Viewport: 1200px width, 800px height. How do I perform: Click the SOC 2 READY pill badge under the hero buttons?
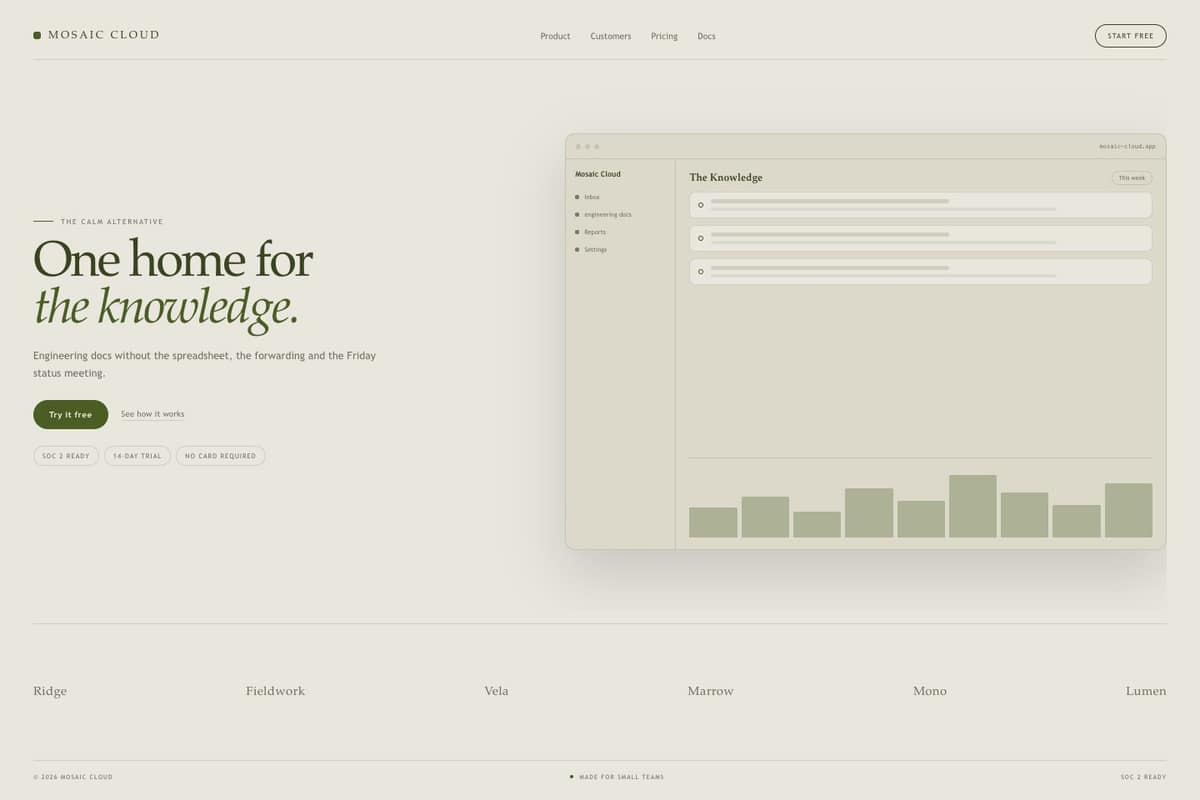[66, 456]
